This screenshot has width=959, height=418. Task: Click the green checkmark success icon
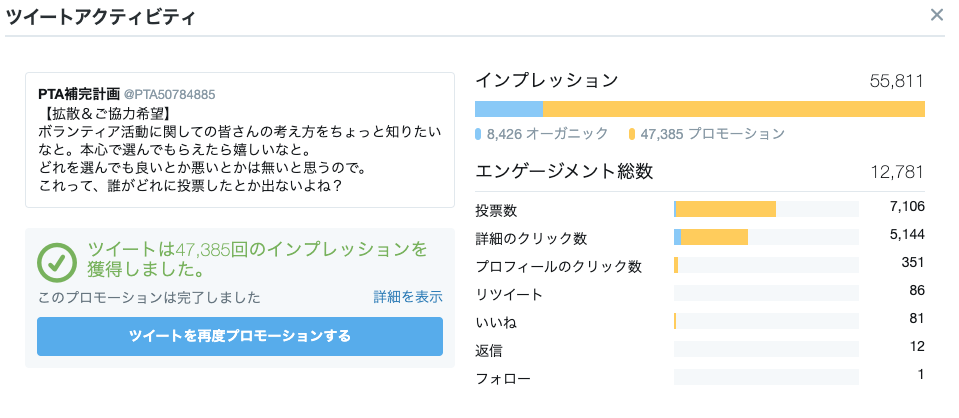click(57, 261)
